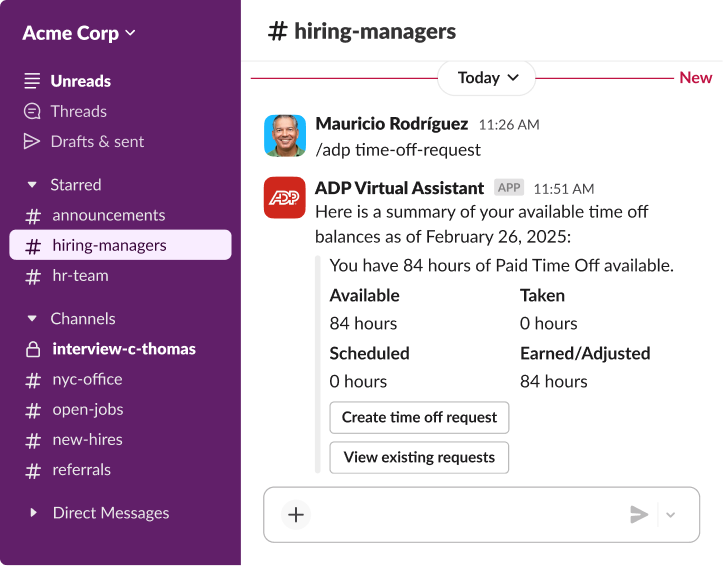
Task: Click the Threads speech bubble icon
Action: coord(32,111)
